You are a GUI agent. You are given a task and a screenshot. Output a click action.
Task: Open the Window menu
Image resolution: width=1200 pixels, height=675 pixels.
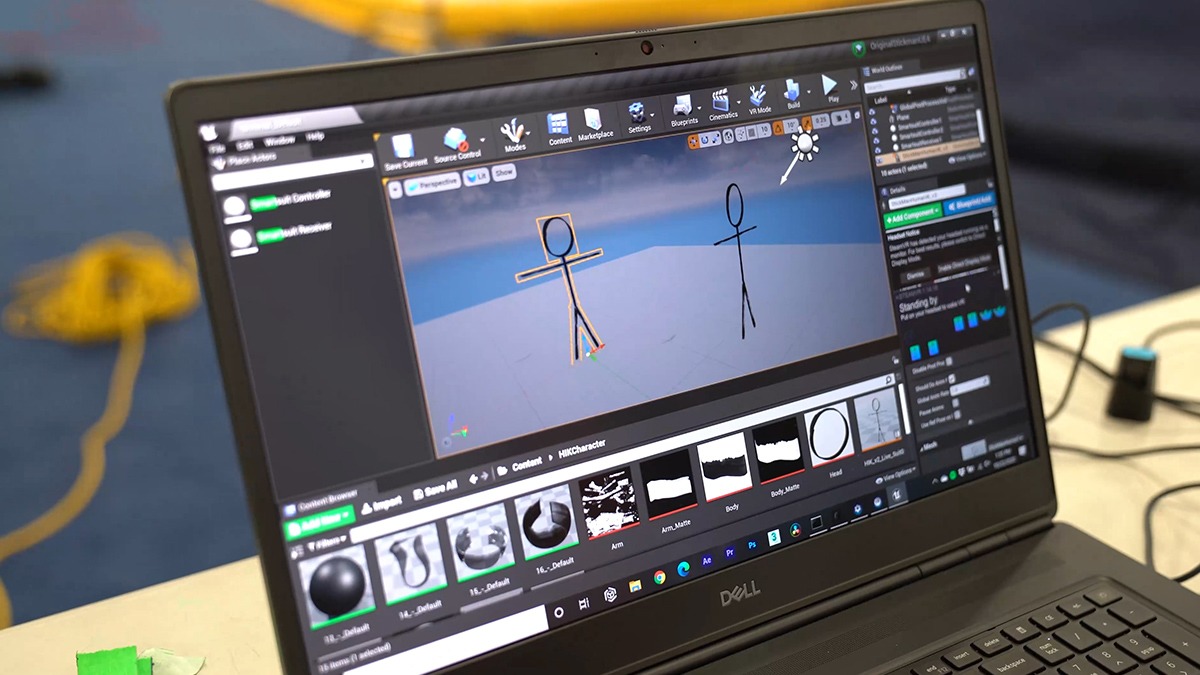coord(279,141)
